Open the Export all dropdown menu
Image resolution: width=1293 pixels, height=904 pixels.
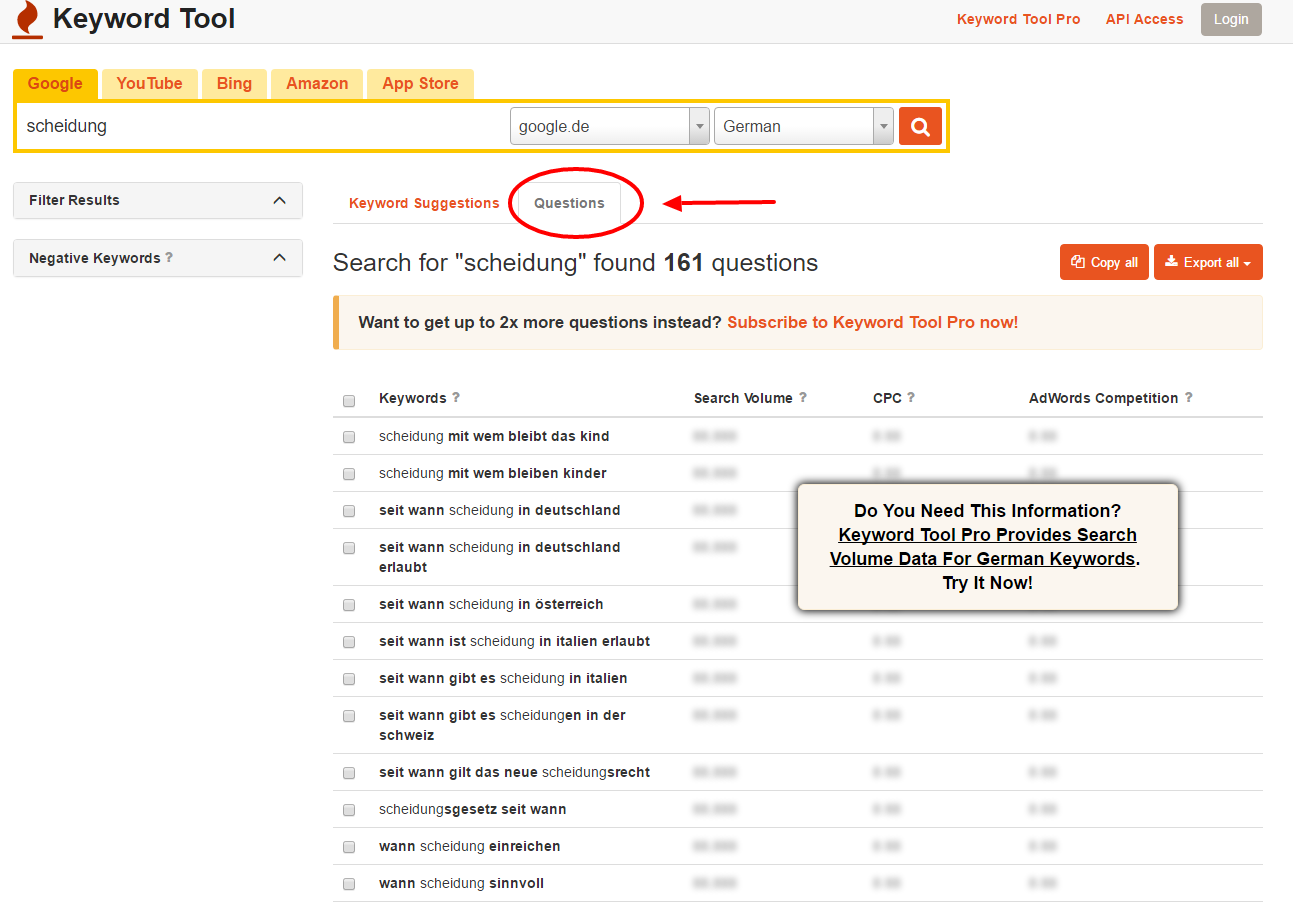point(1208,262)
